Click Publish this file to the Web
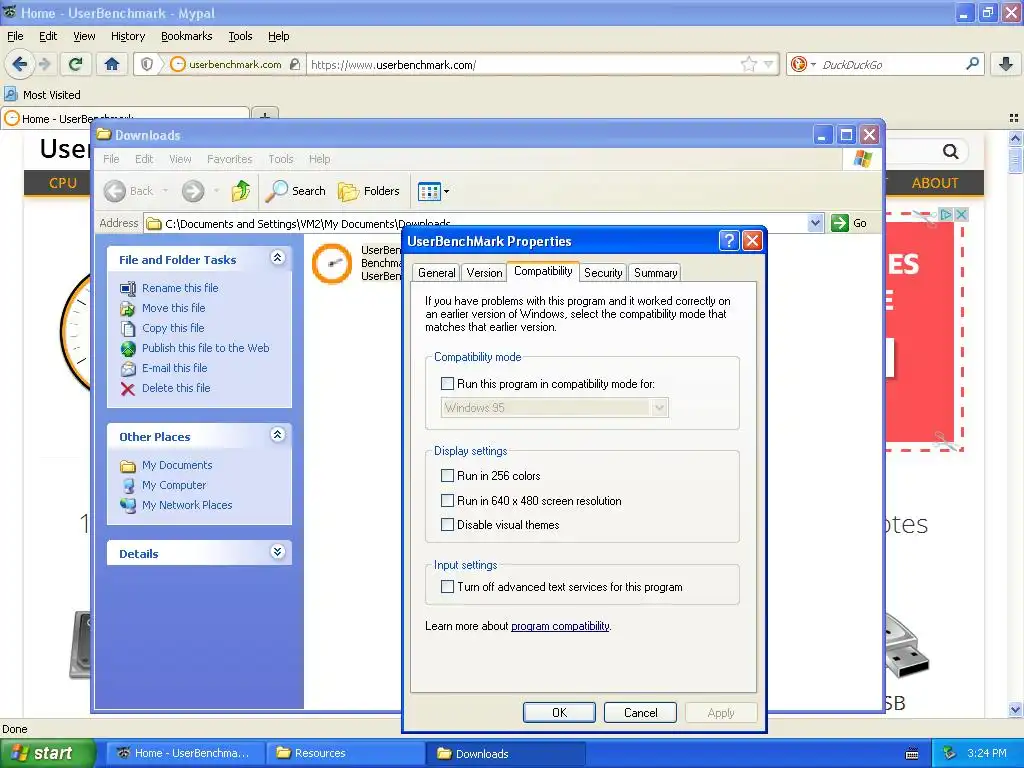This screenshot has width=1024, height=768. (206, 348)
